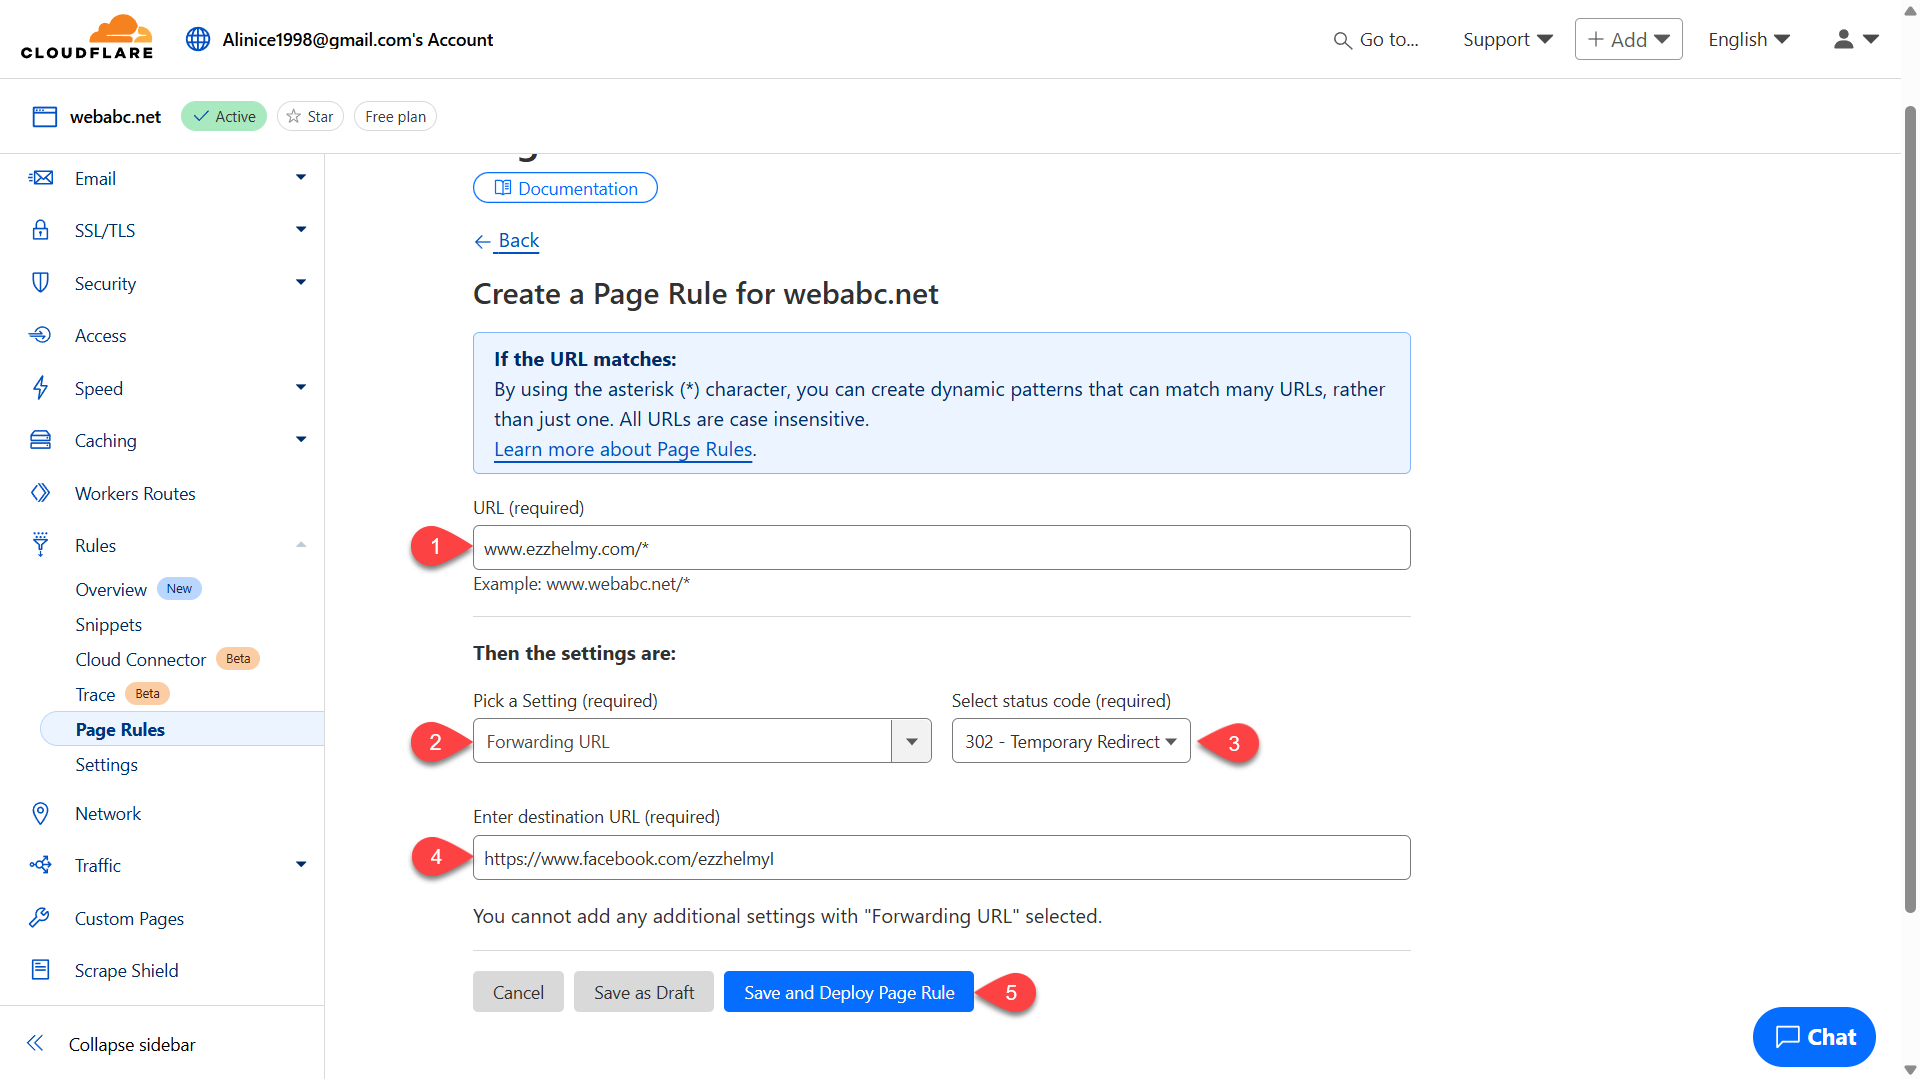Open Snippets under Rules

[x=109, y=624]
